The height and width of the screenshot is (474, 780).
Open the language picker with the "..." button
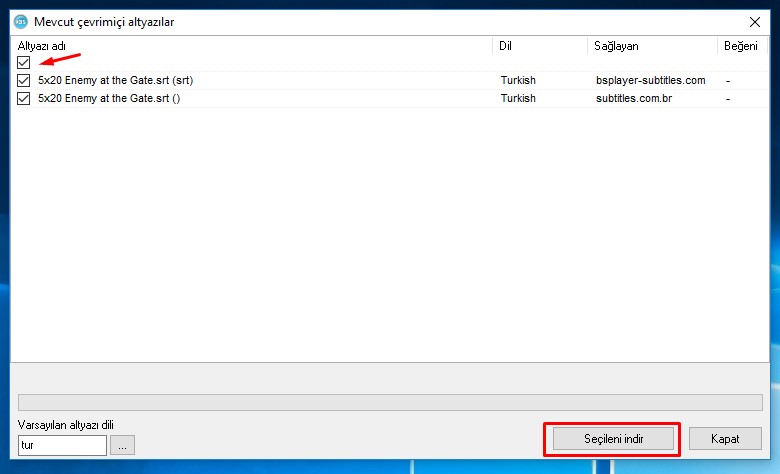[122, 445]
